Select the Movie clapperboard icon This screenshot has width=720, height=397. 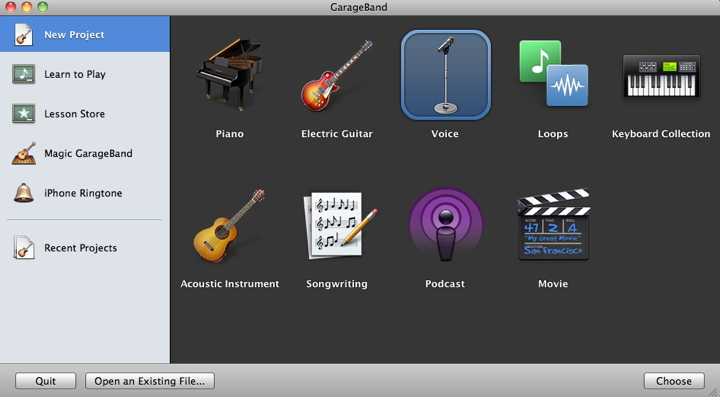(554, 224)
